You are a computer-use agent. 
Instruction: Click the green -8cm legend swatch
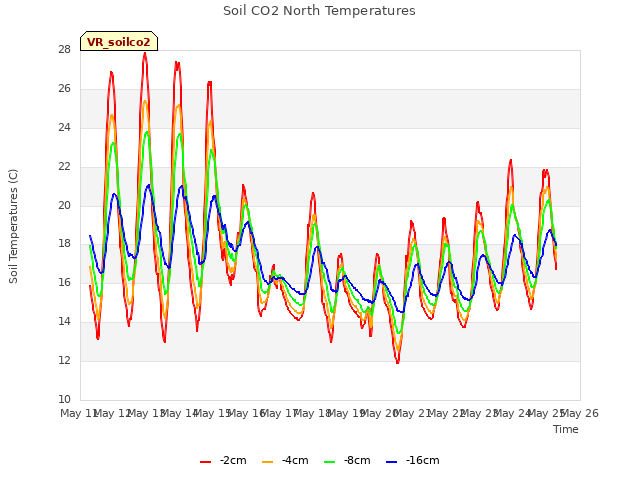coord(329,462)
